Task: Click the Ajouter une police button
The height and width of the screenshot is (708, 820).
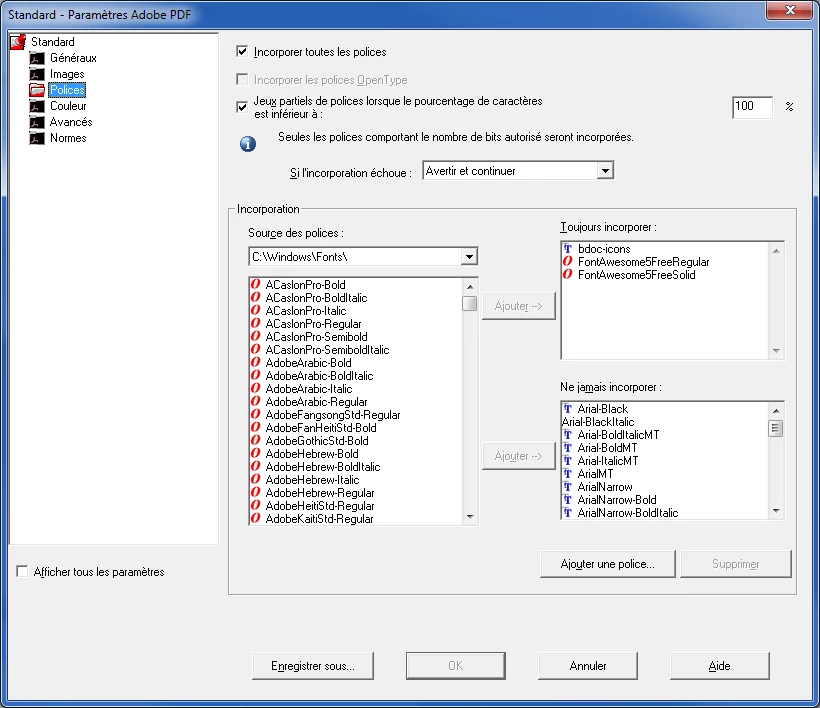Action: pyautogui.click(x=608, y=564)
